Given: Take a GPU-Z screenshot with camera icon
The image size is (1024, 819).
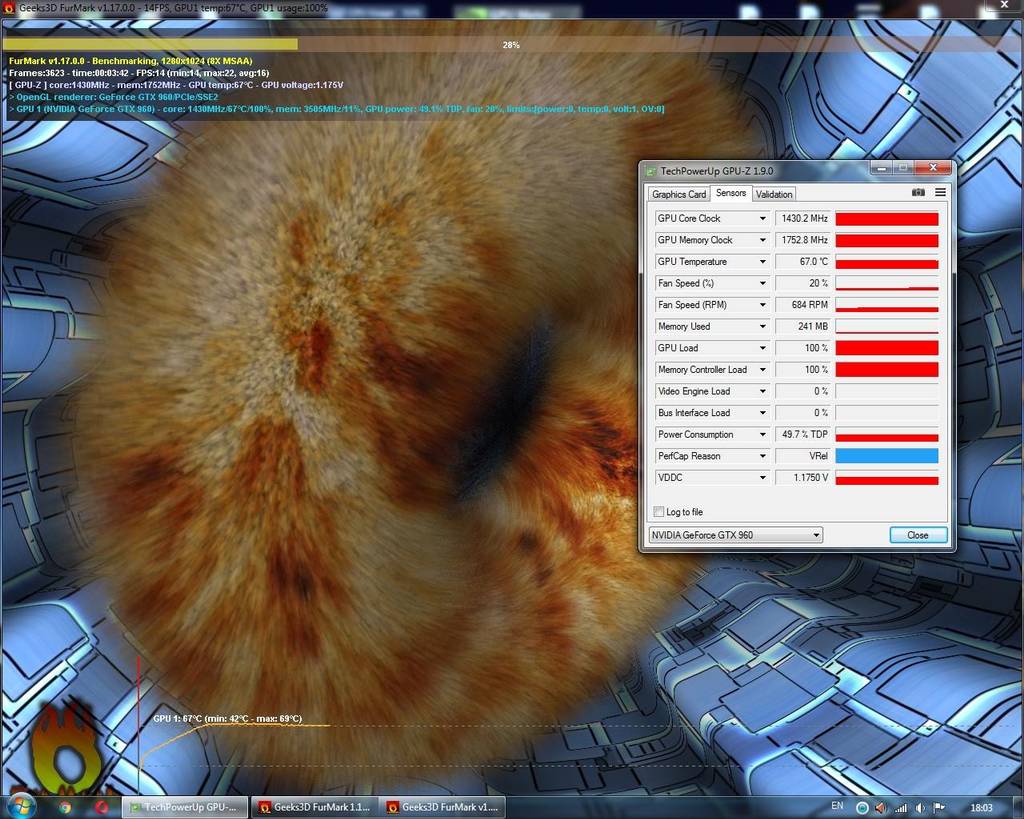Looking at the screenshot, I should [x=918, y=192].
